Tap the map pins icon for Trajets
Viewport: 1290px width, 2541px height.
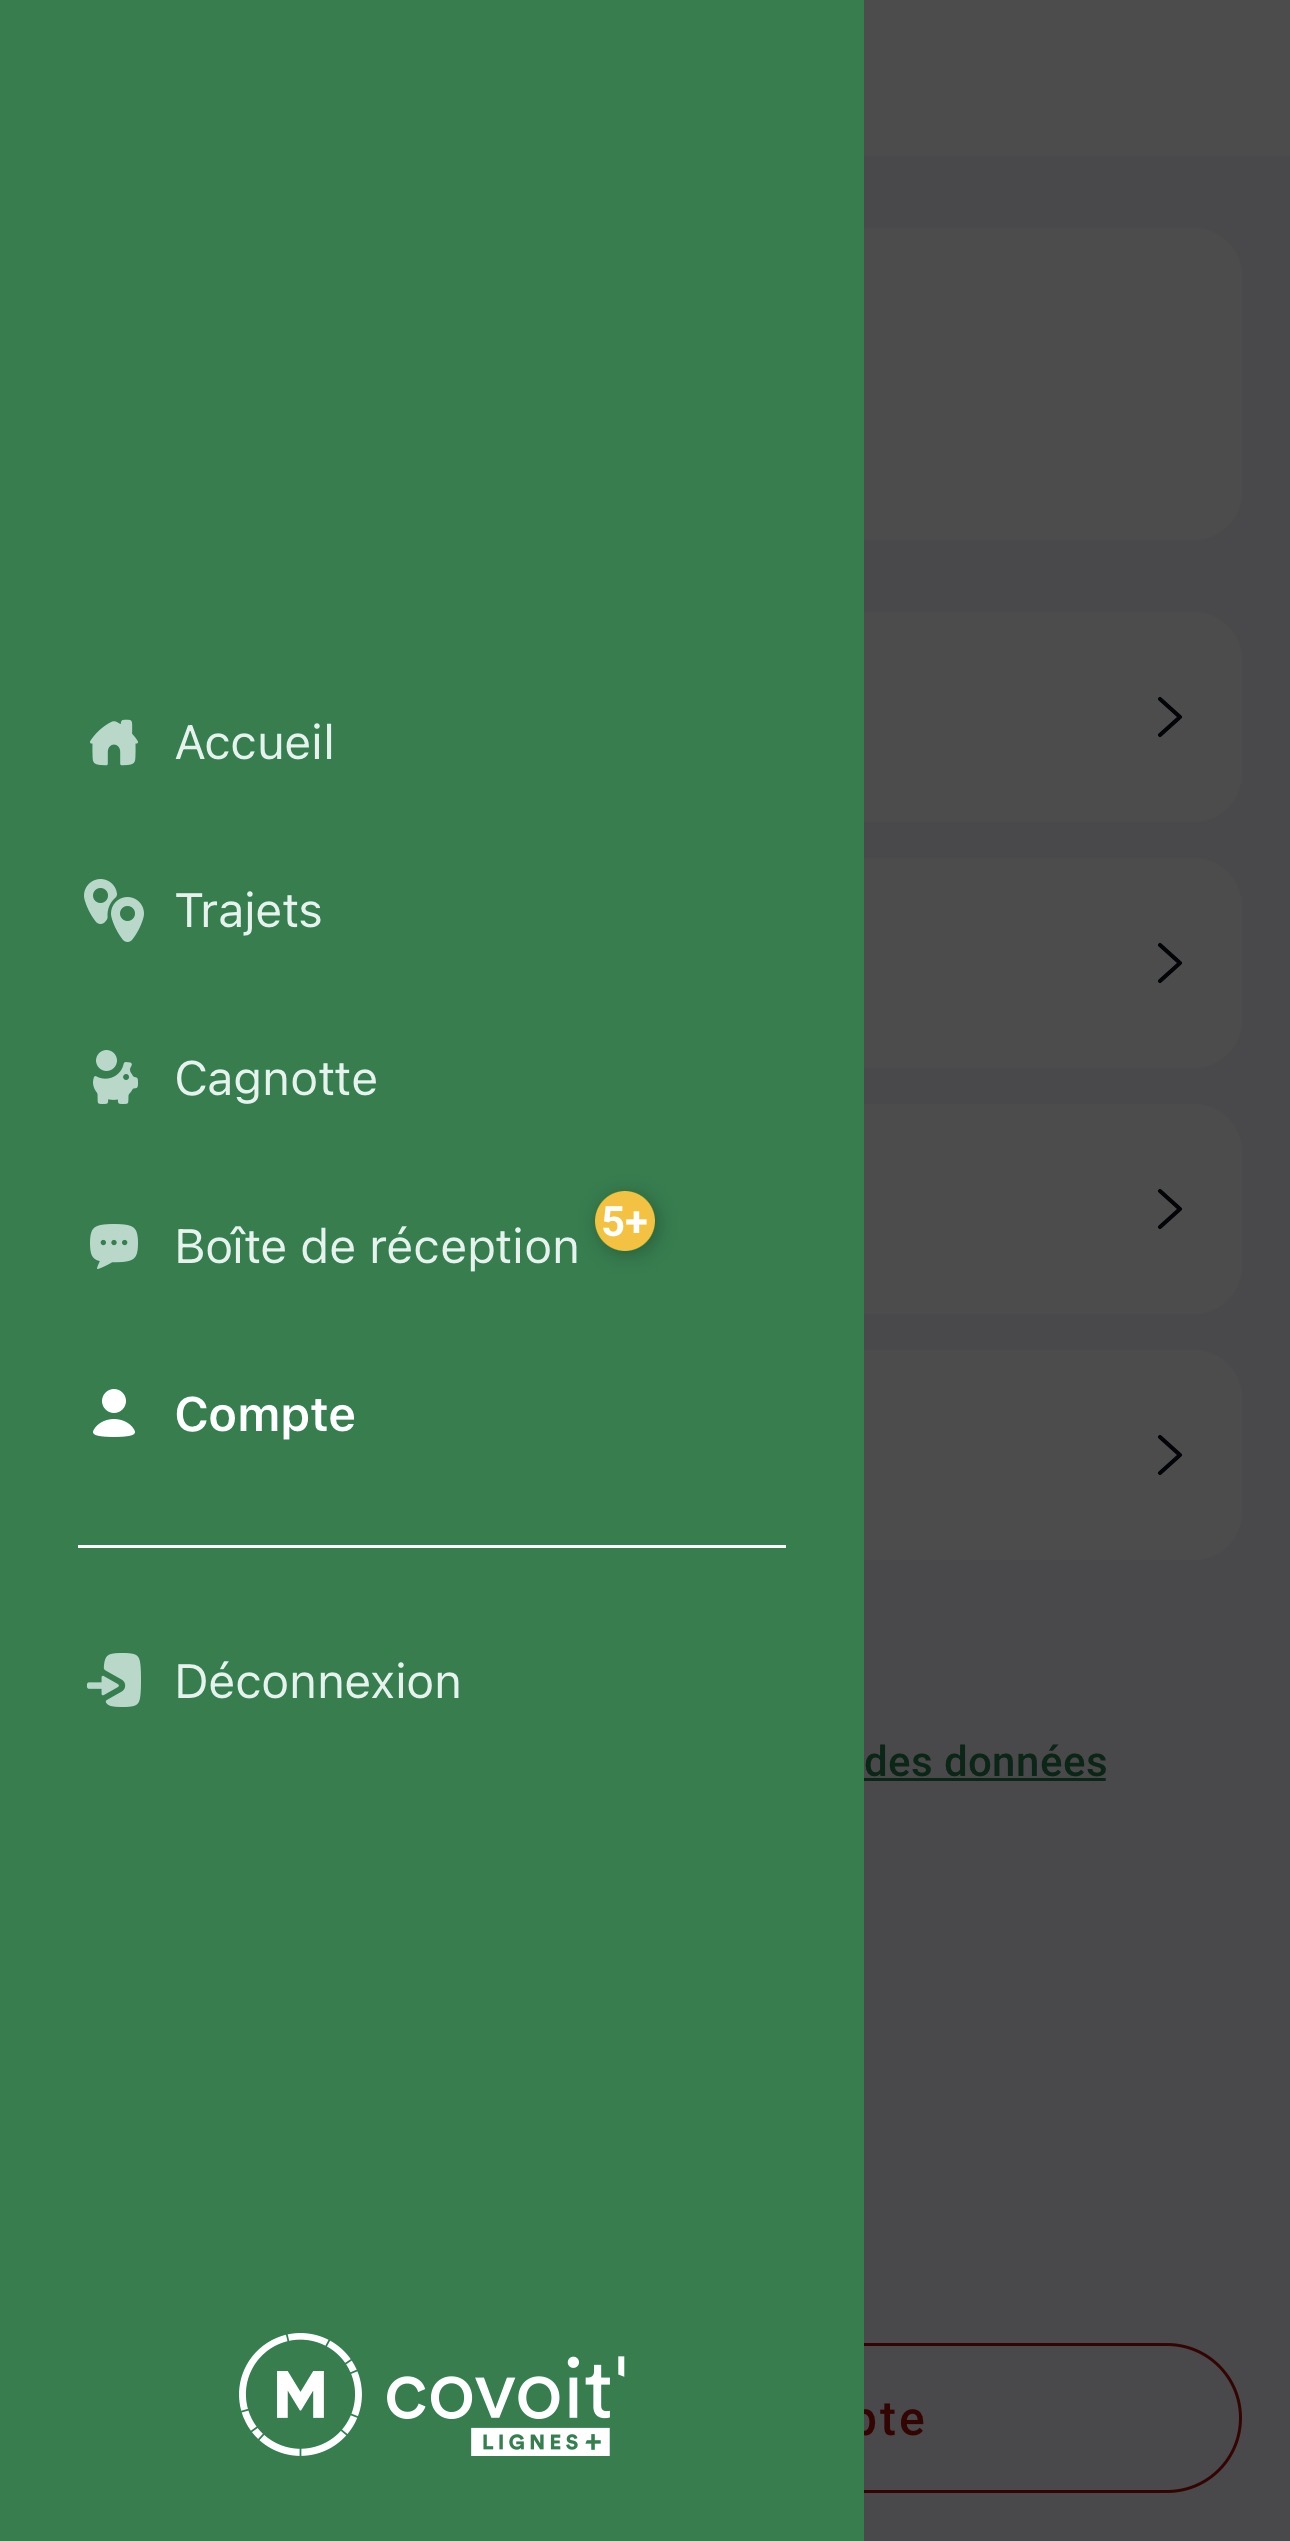click(x=114, y=910)
